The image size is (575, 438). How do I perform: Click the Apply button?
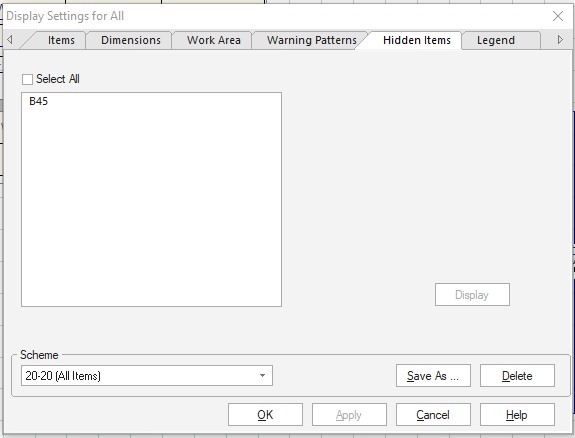point(349,415)
